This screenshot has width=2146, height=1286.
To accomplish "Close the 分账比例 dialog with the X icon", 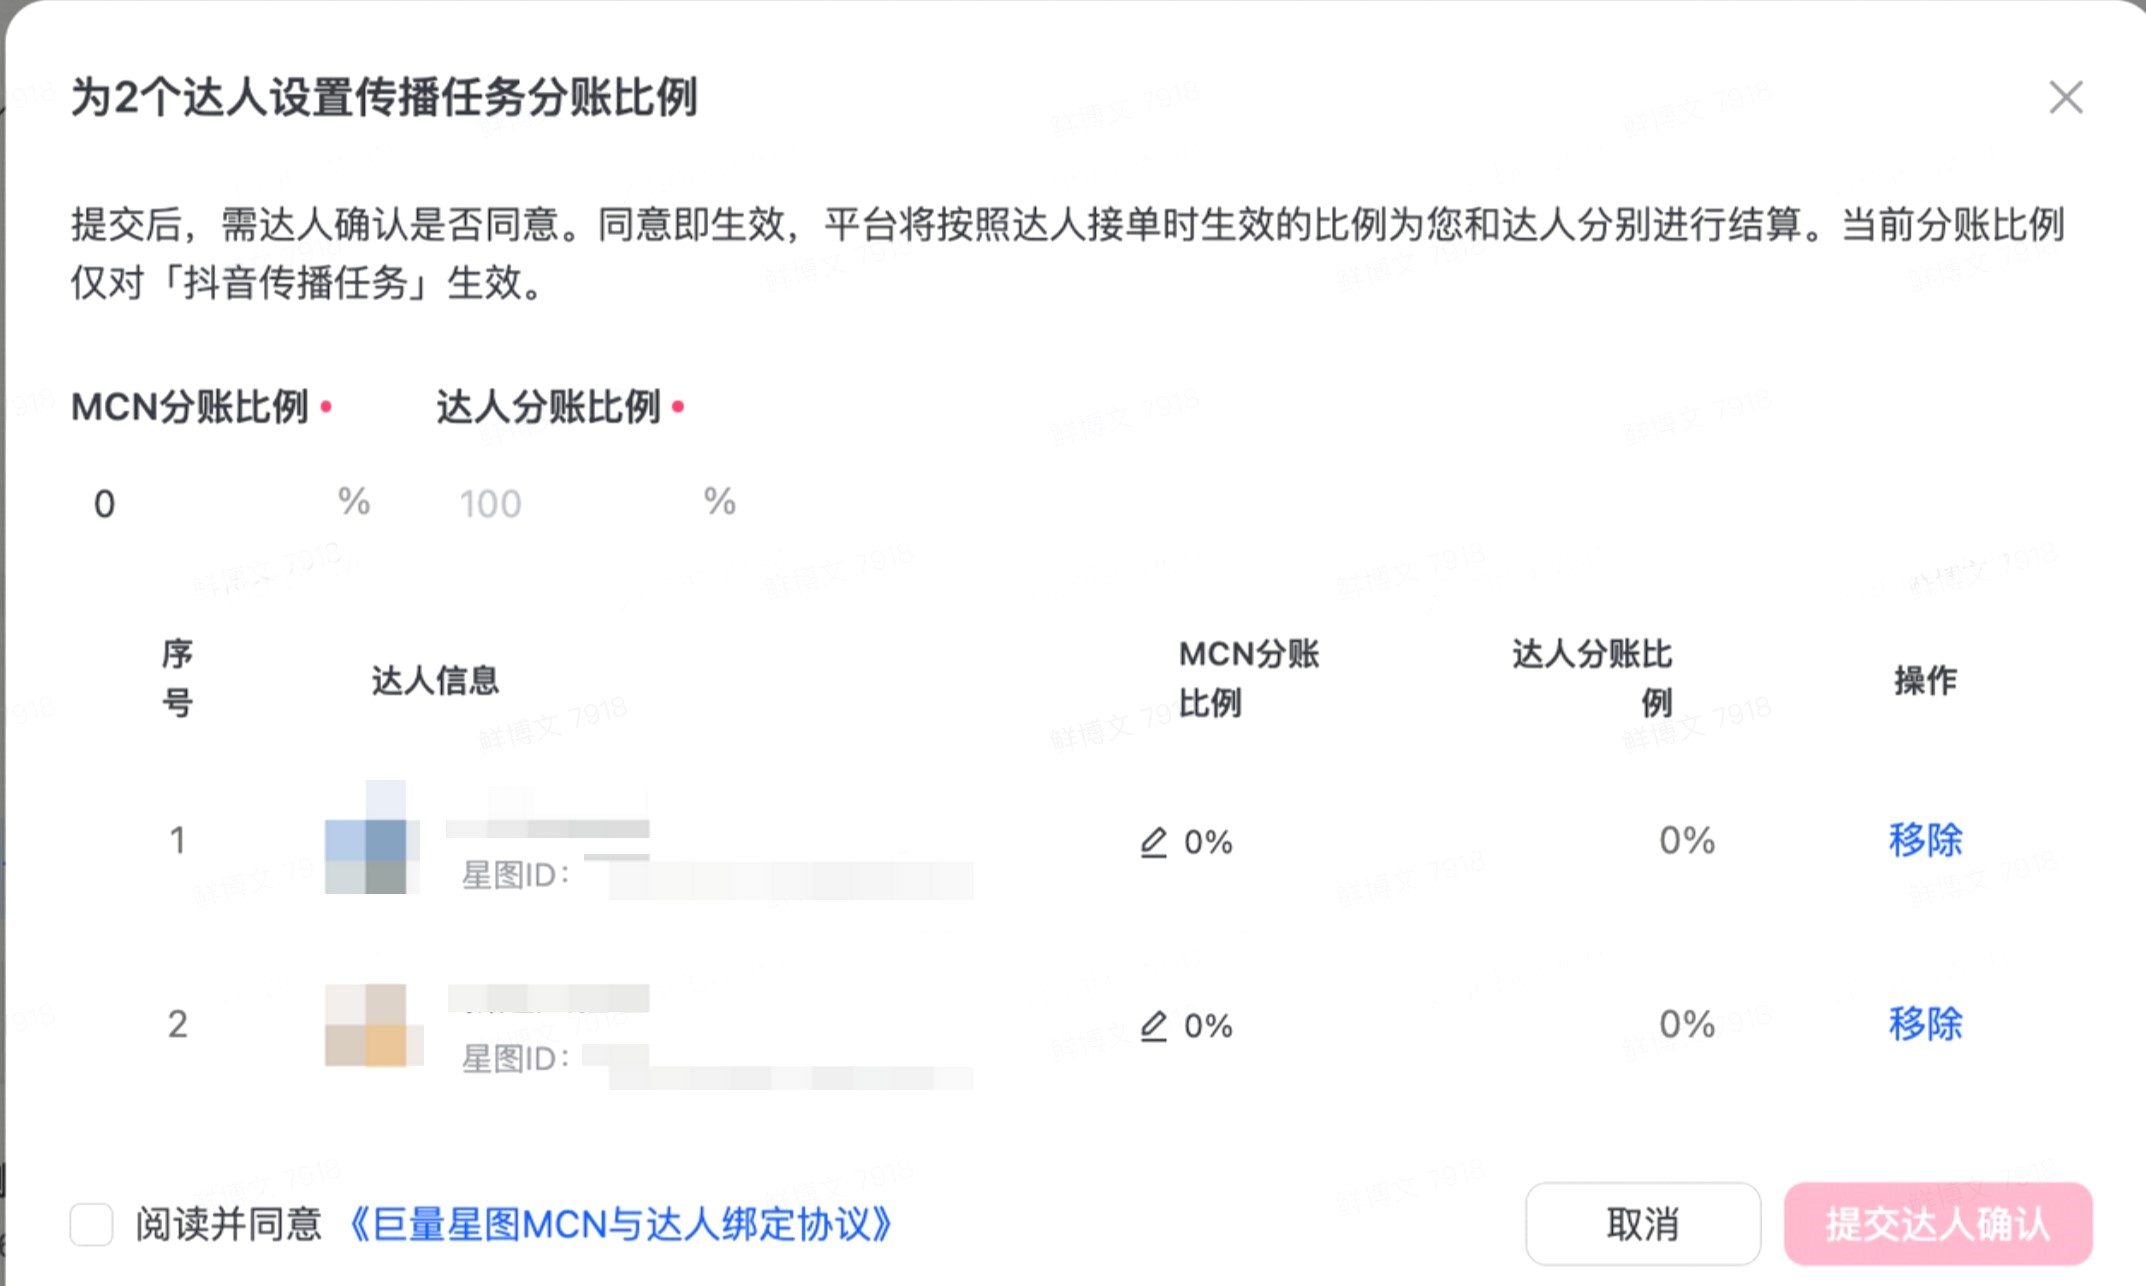I will pyautogui.click(x=2065, y=98).
